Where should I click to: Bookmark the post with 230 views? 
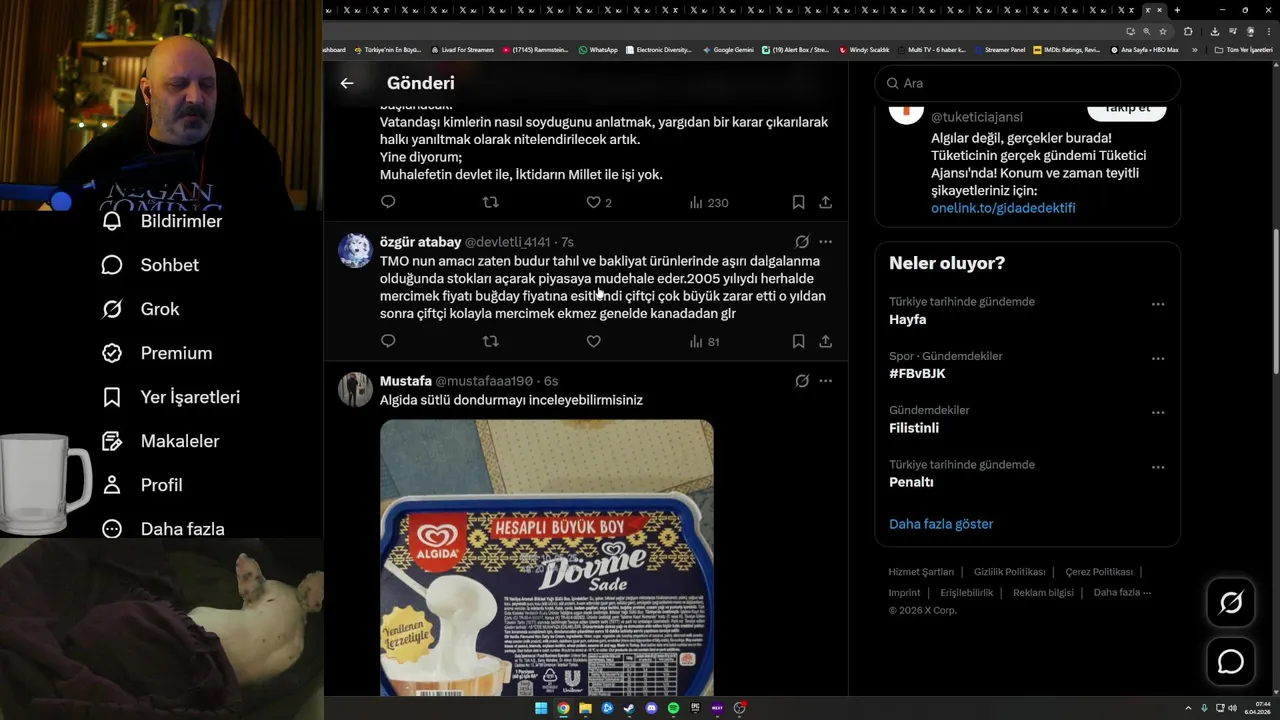click(798, 202)
